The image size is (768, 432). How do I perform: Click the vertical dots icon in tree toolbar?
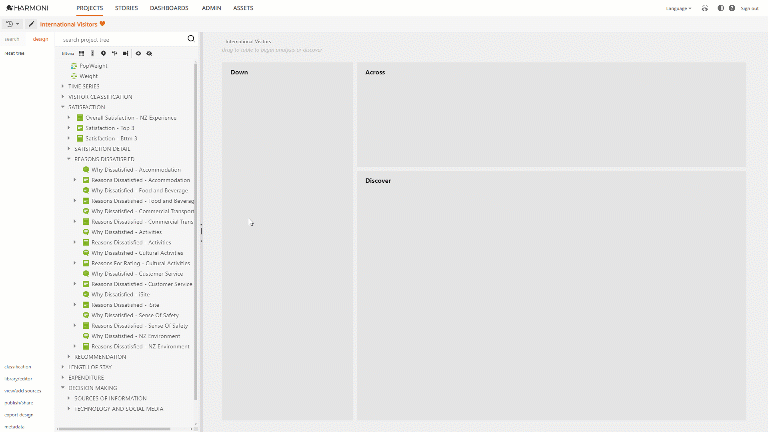(x=92, y=53)
